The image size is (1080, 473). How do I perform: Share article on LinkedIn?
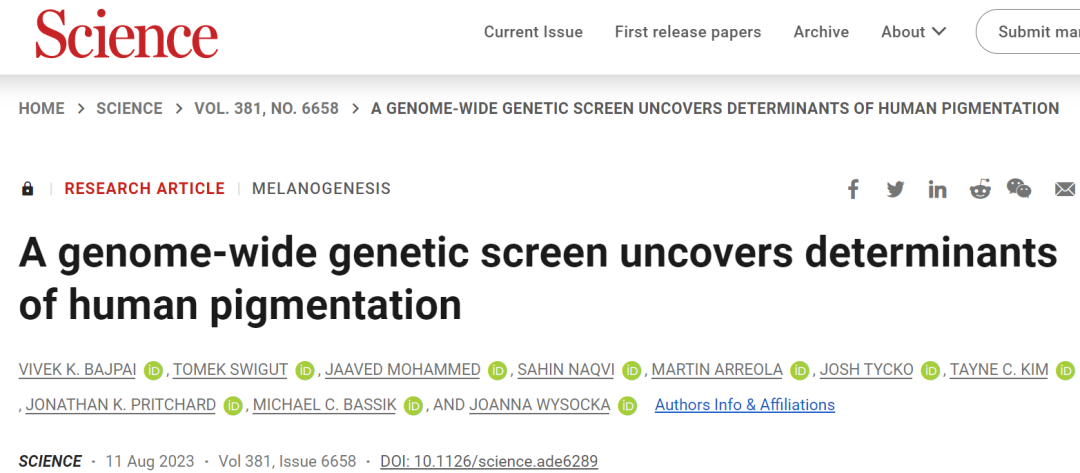point(937,189)
